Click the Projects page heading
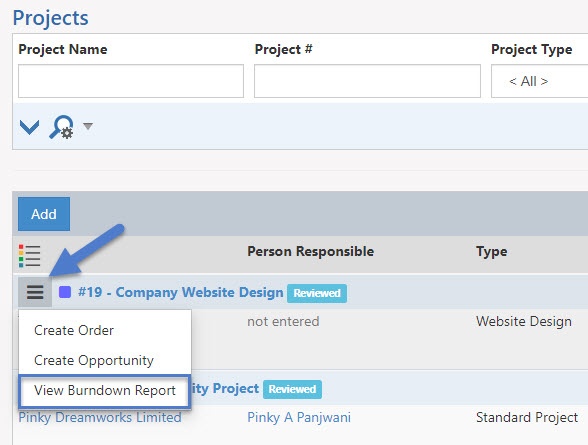 click(x=51, y=18)
